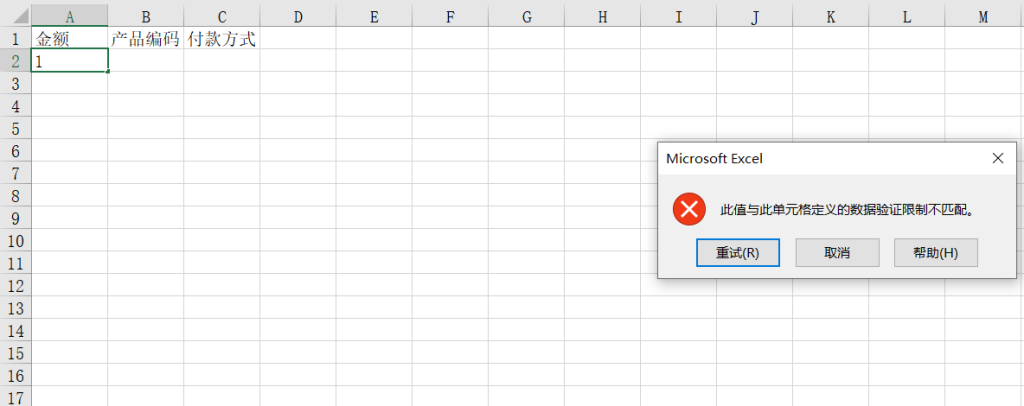Select the row 1 header
1024x406 pixels.
tap(15, 38)
